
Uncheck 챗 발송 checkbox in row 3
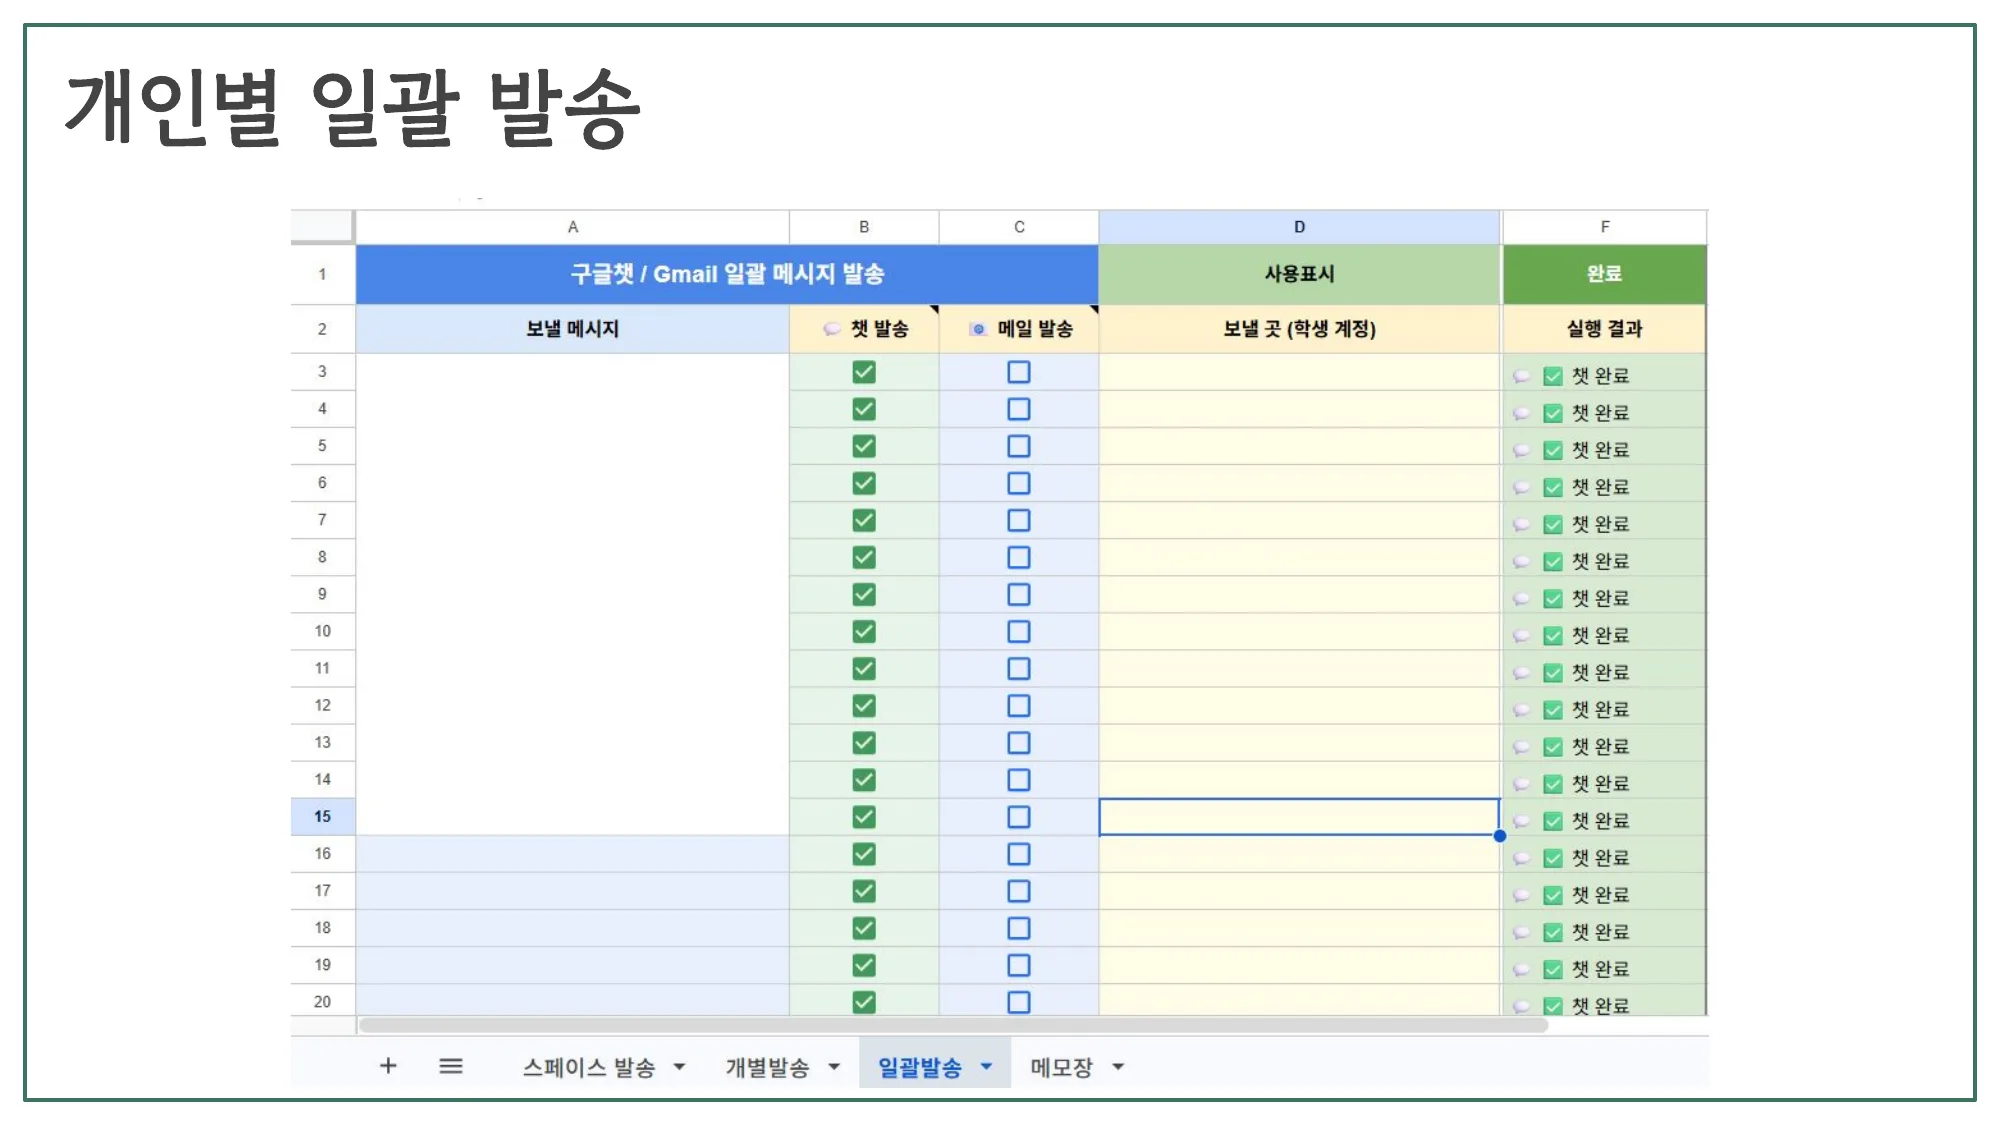coord(864,372)
